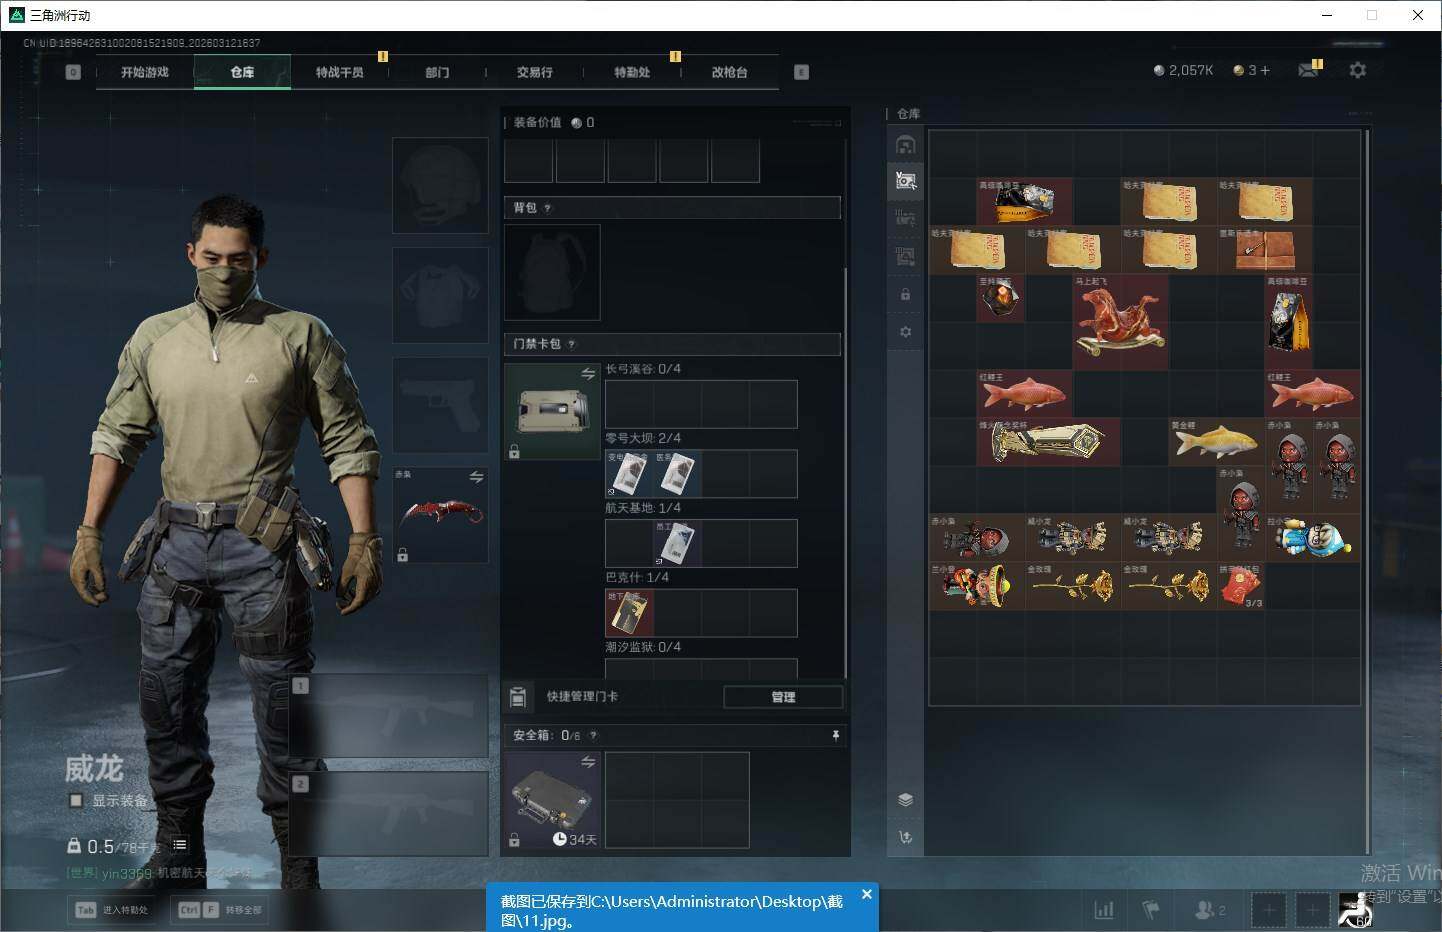Go to the 改枪台 tab
1442x932 pixels.
(730, 72)
